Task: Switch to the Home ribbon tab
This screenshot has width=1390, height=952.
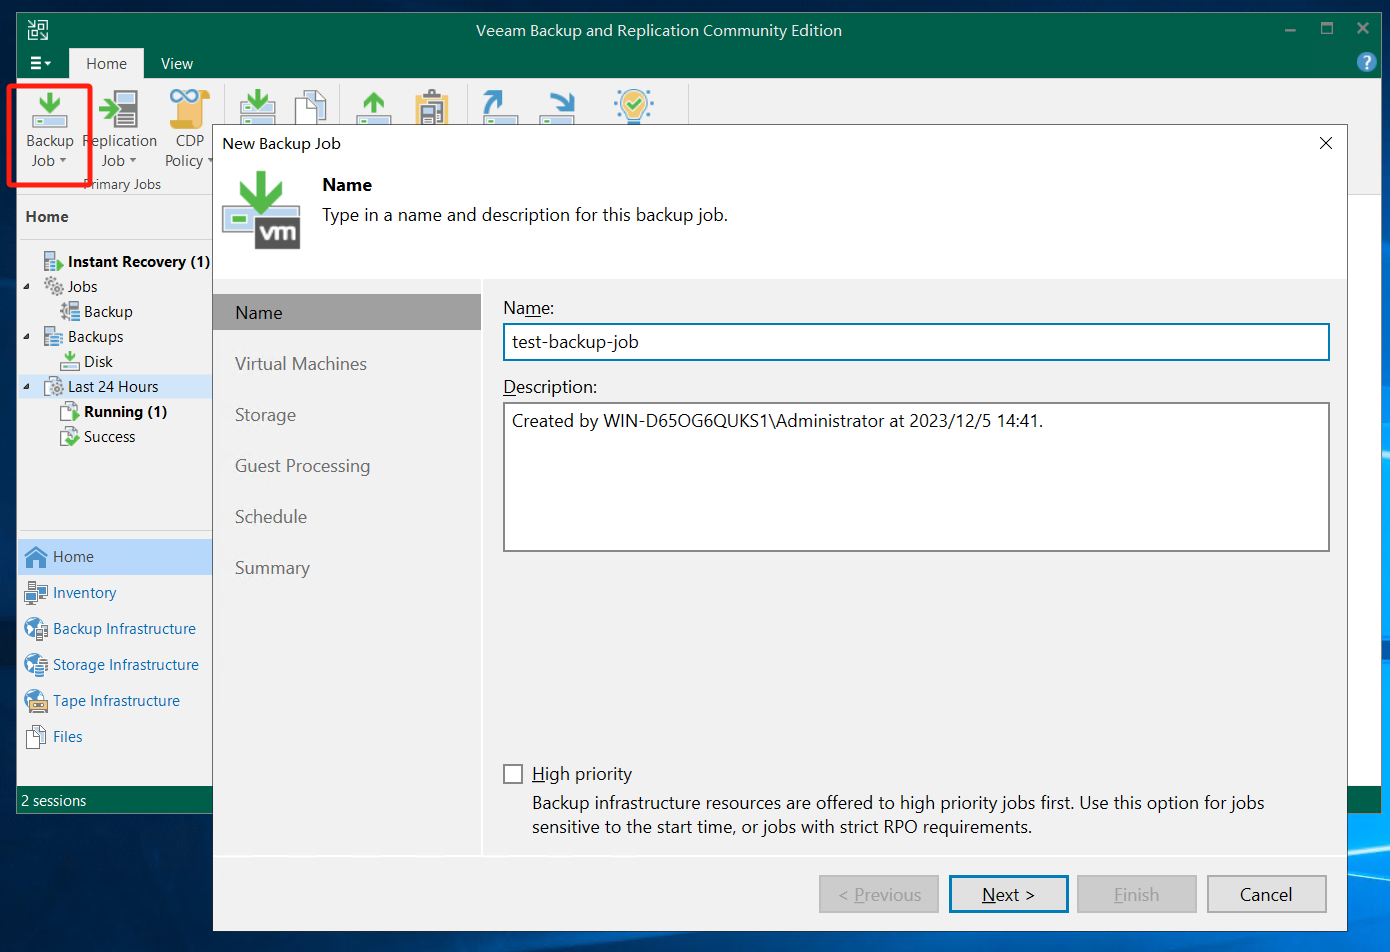Action: click(x=106, y=63)
